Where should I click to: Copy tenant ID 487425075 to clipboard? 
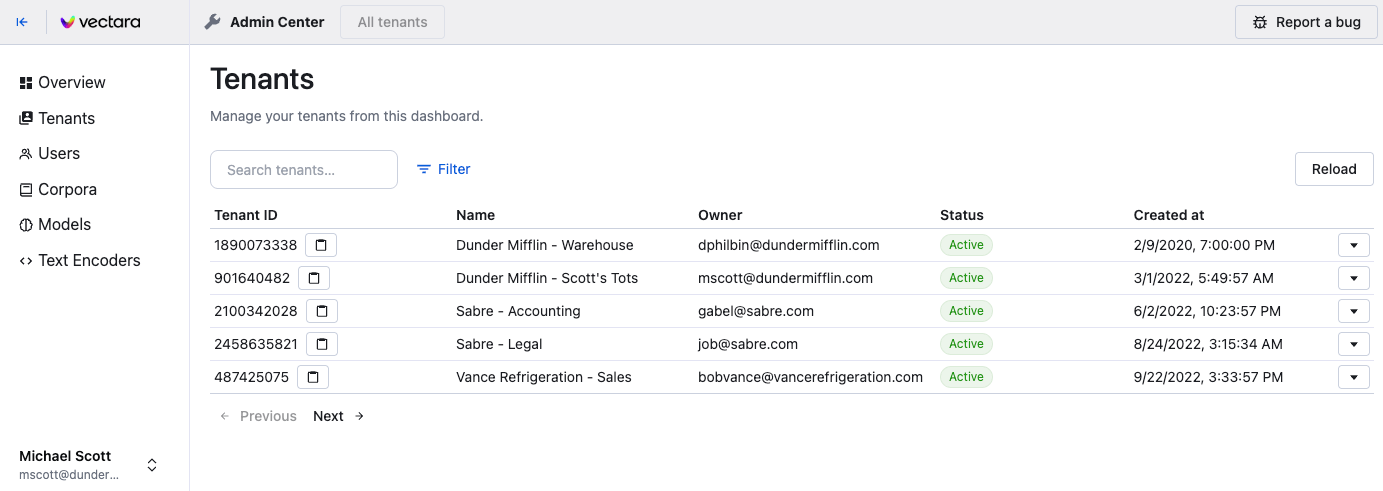pos(313,377)
